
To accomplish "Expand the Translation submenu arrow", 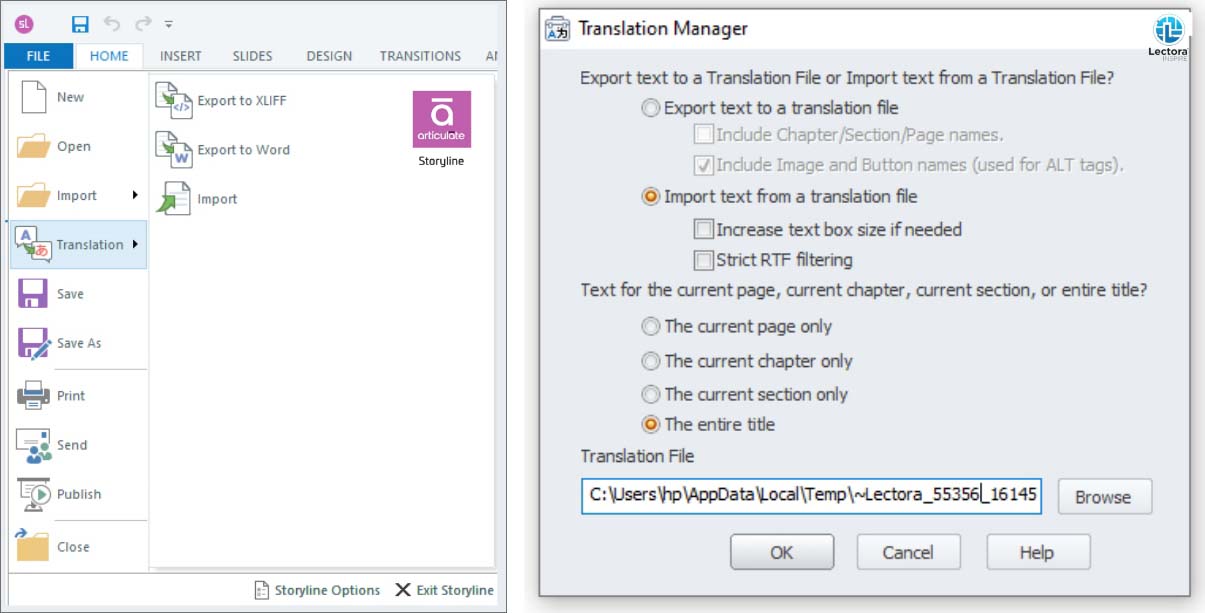I will coord(135,244).
